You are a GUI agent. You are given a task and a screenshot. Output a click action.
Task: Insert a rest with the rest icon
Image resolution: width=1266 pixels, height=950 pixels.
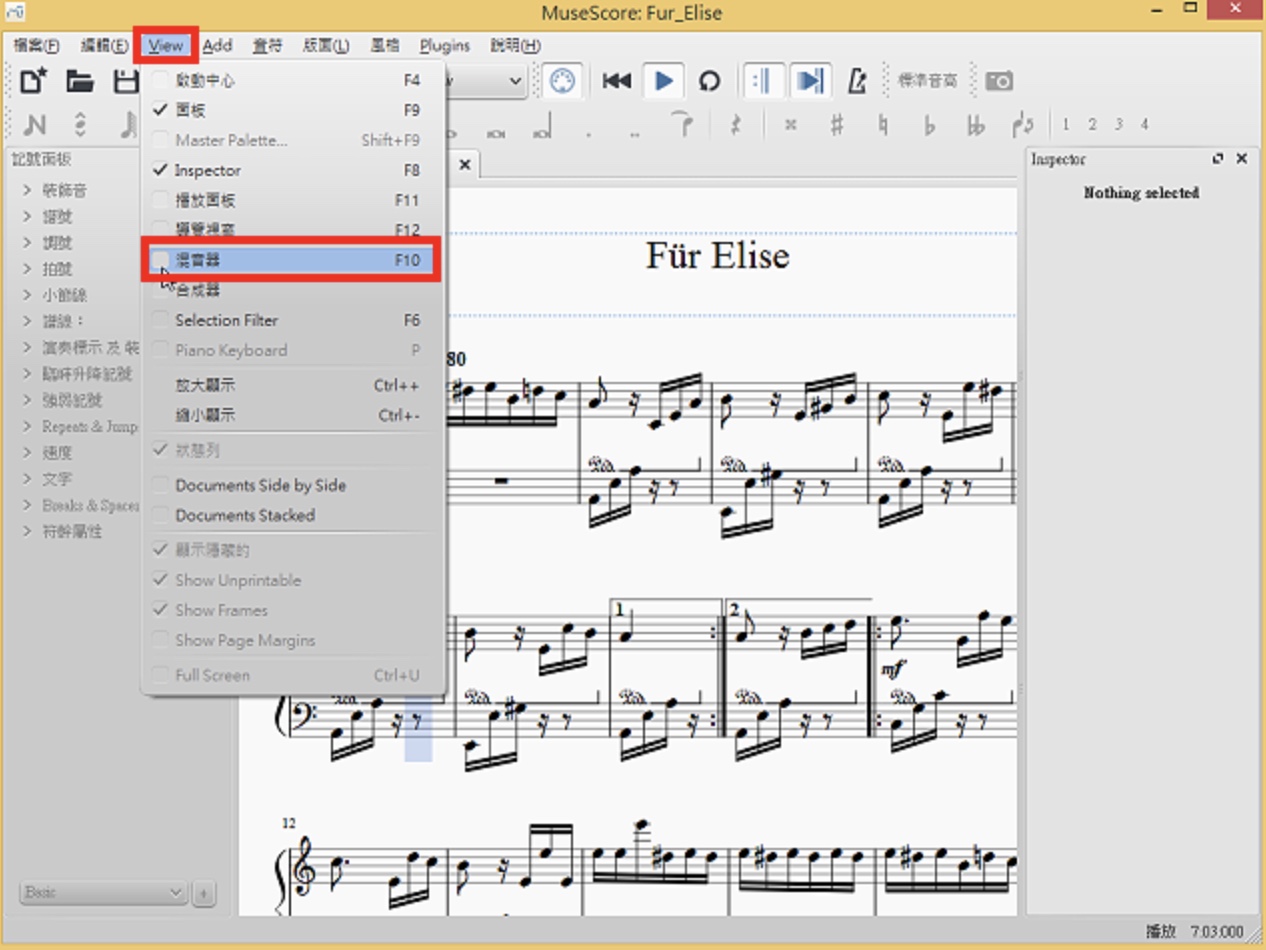736,125
